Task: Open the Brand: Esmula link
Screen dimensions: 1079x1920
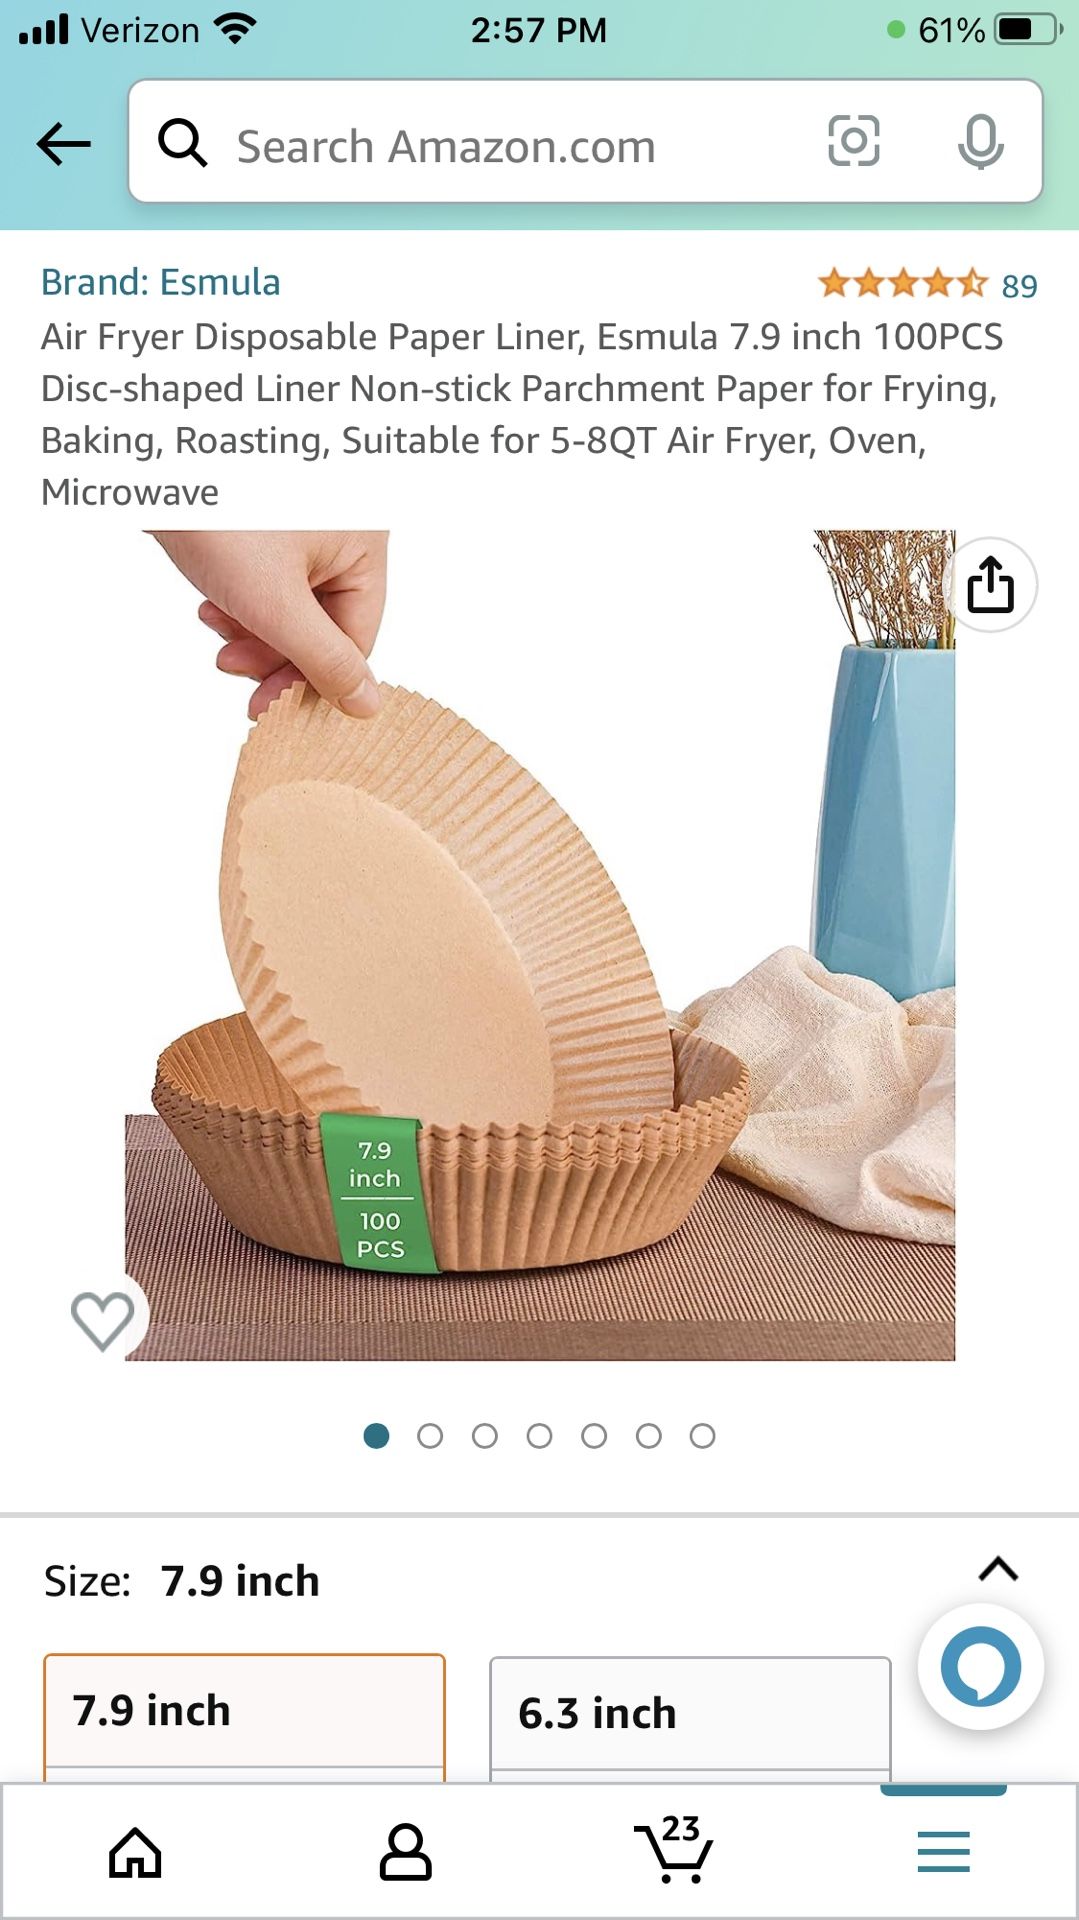Action: (x=161, y=283)
